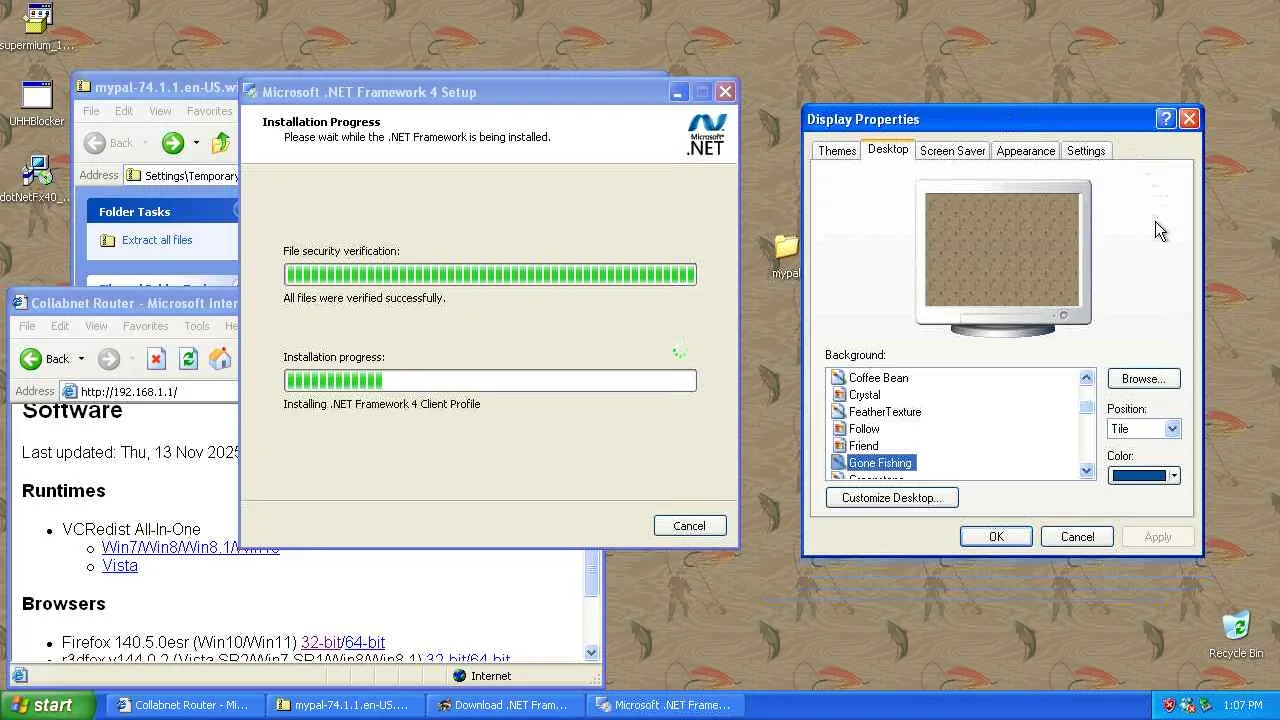Screen dimensions: 1280x720
Task: Cancel the Display Properties dialog
Action: 1077,537
